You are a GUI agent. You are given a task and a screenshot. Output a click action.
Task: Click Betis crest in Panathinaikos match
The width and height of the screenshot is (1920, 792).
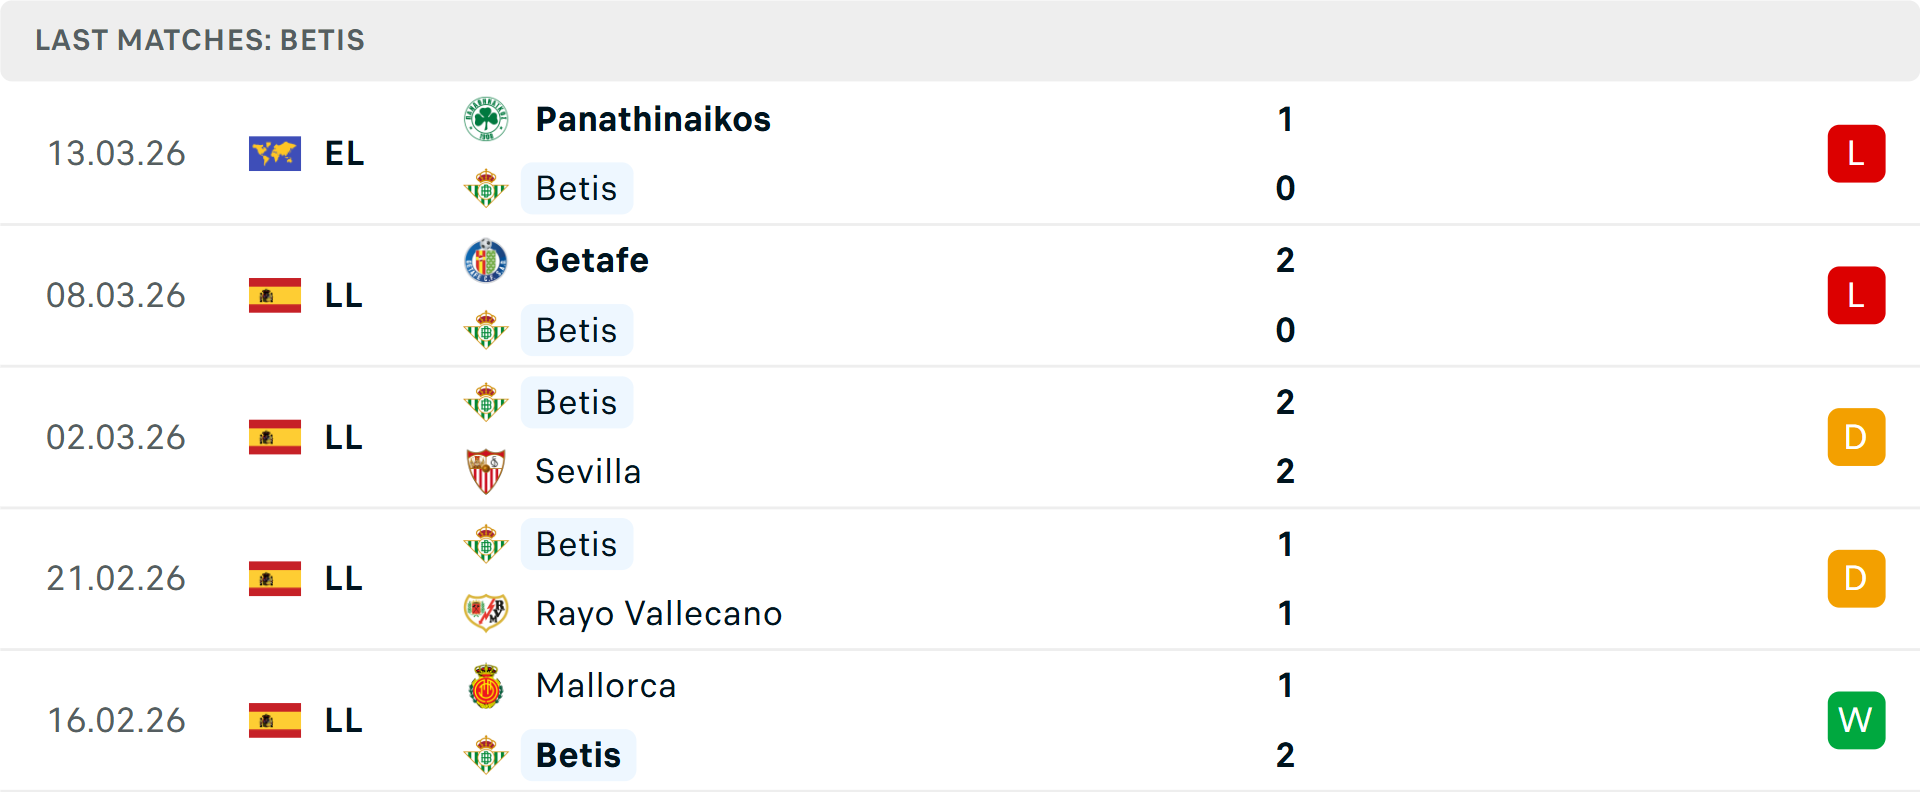tap(486, 188)
